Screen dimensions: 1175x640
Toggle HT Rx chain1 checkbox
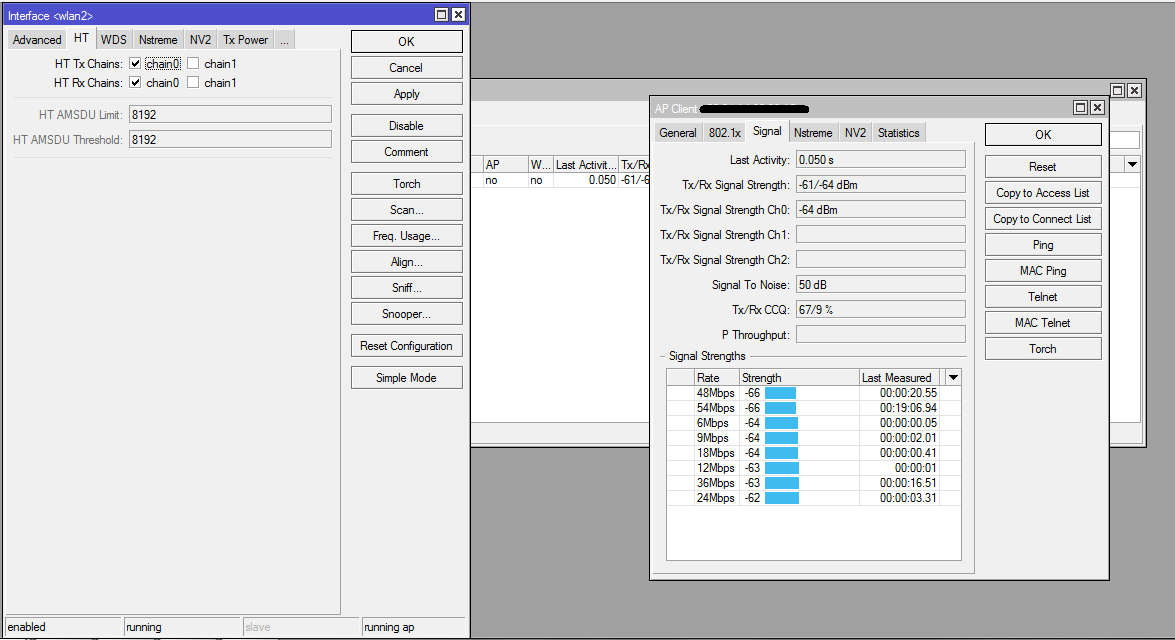pos(193,83)
